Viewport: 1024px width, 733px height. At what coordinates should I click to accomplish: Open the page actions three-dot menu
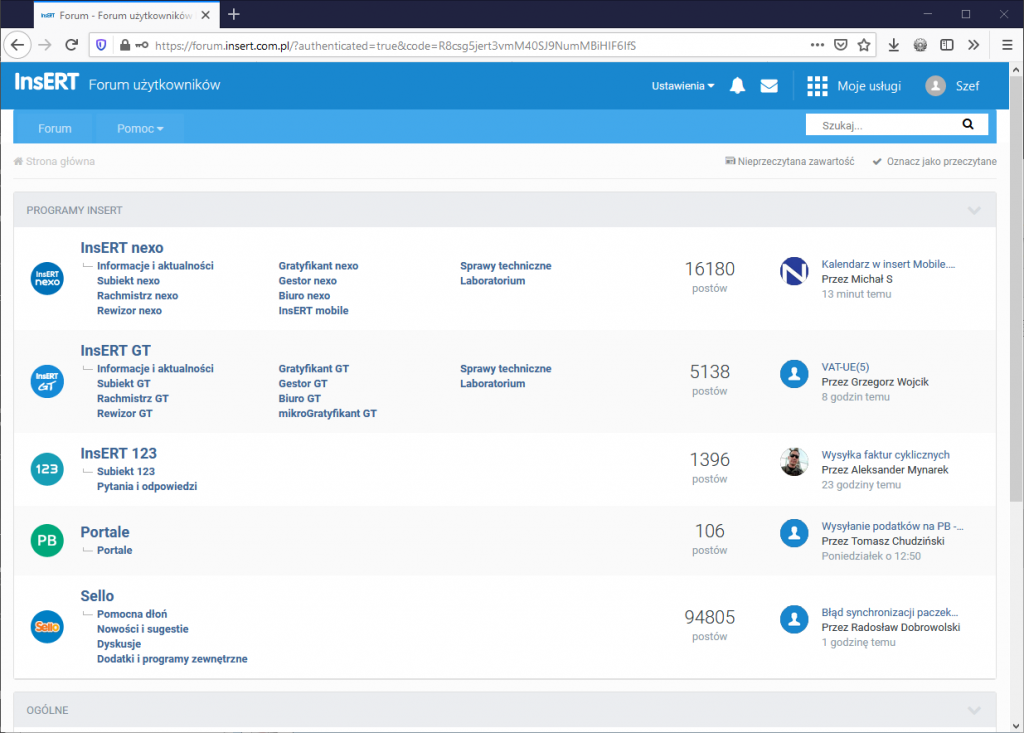(x=817, y=45)
